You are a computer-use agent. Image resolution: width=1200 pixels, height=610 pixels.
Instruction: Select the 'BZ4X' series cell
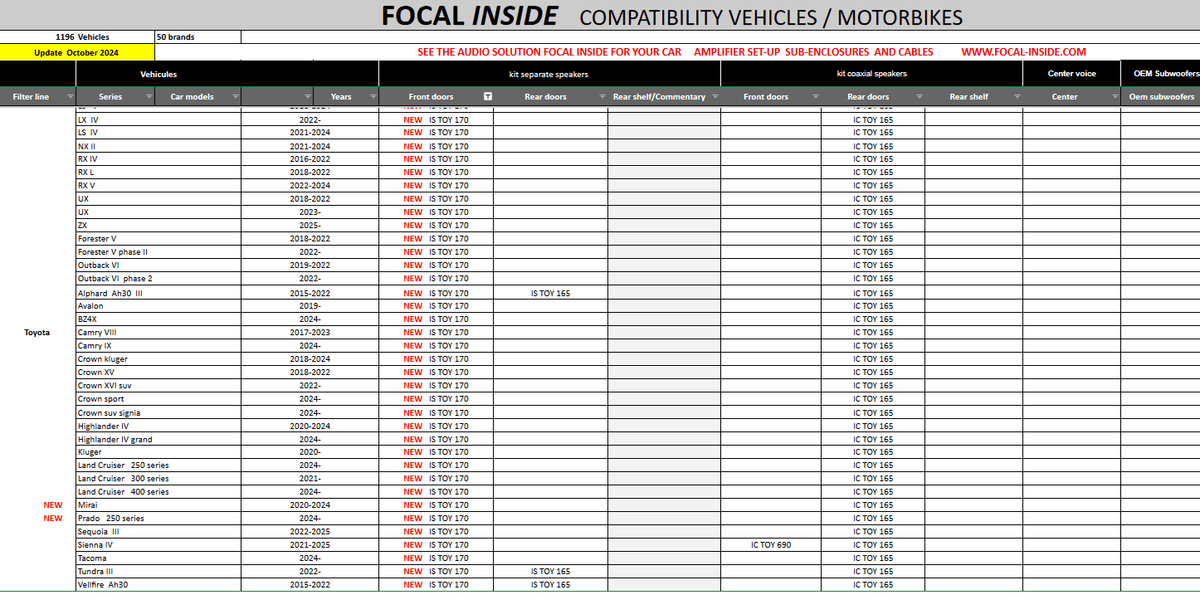[x=159, y=319]
